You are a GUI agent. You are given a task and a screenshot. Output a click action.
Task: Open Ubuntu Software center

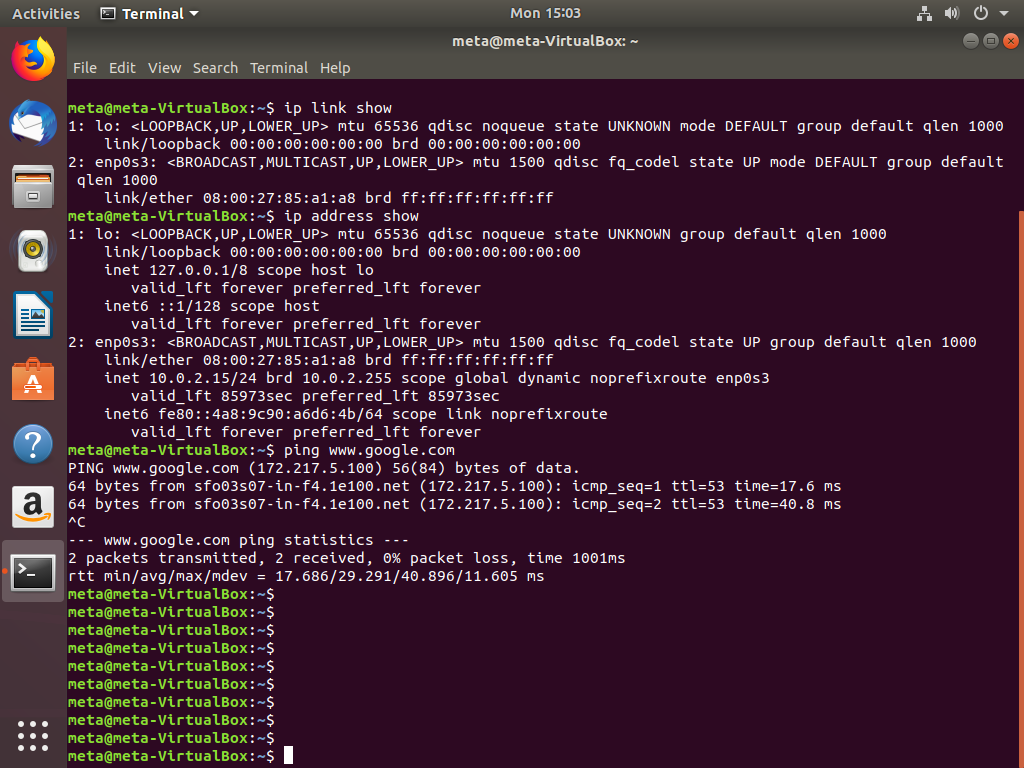(33, 380)
